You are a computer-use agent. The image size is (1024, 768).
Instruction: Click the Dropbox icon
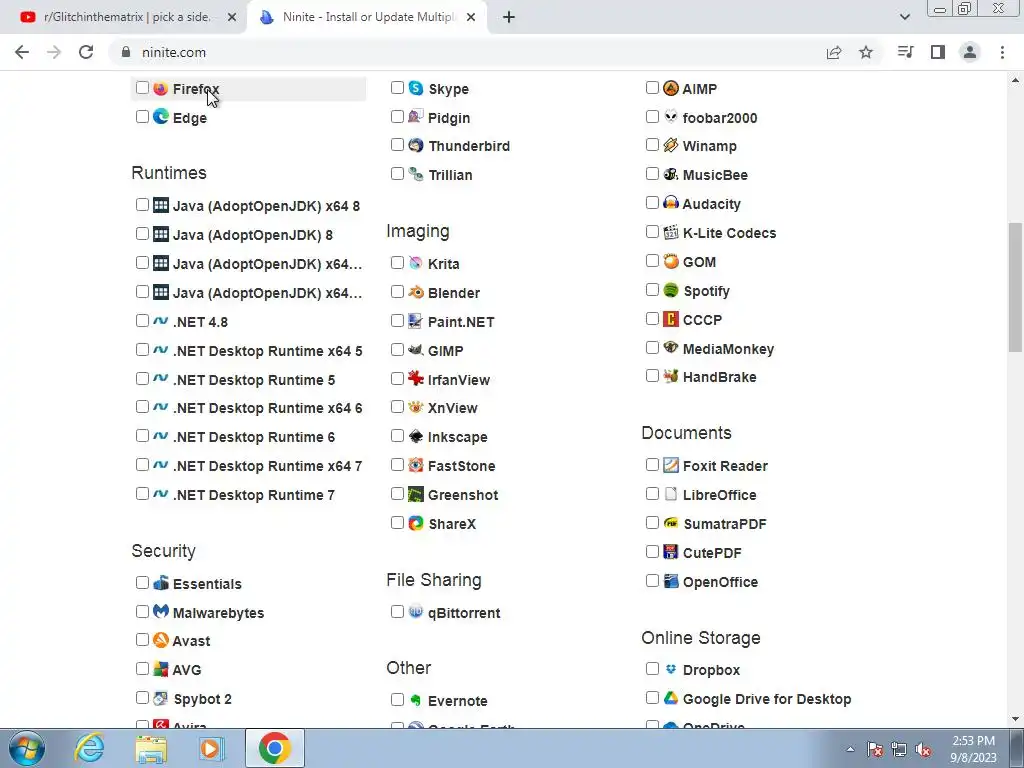click(671, 669)
